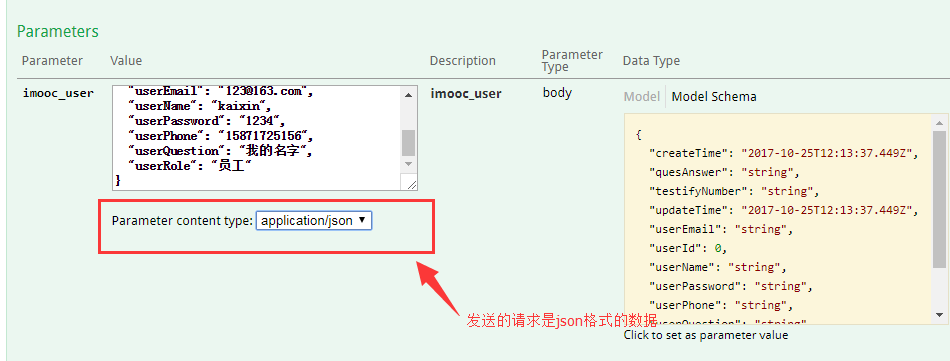Viewport: 950px width, 361px height.
Task: Click the imooc_user description cell
Action: 466,93
